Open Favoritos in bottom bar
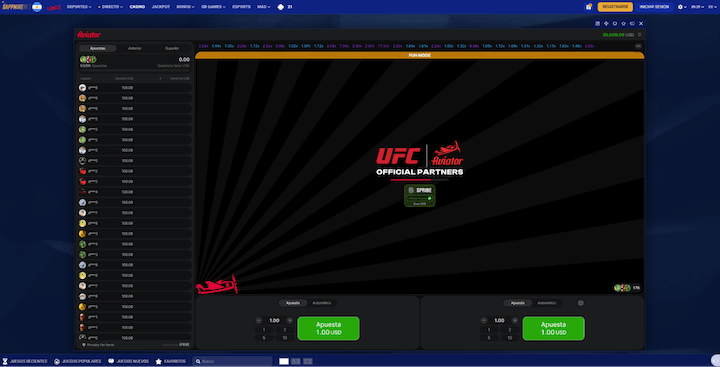Screen dimensions: 720x367 click(171, 361)
